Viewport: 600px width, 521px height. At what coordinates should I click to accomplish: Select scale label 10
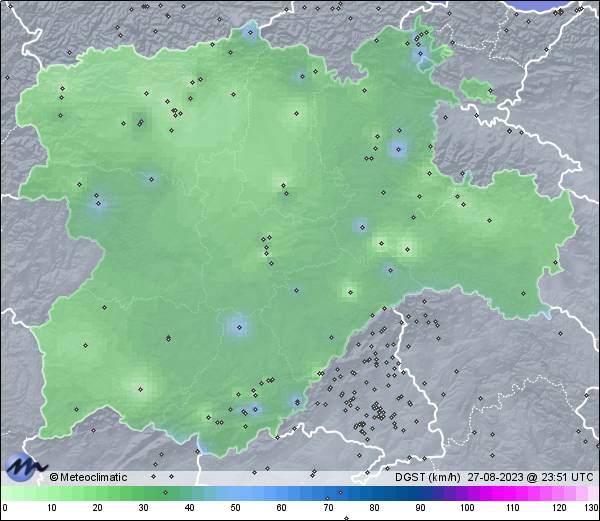coord(52,508)
